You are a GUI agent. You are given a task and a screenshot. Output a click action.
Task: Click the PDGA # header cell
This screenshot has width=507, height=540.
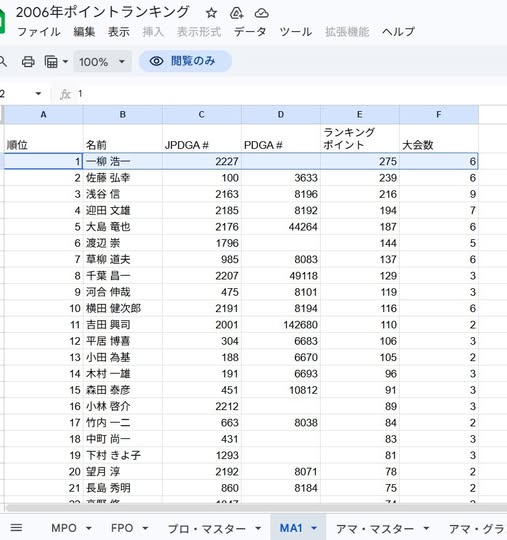281,138
